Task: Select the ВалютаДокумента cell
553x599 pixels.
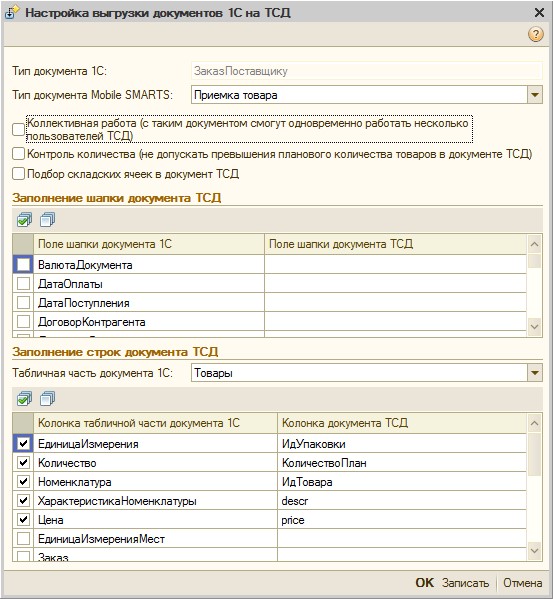Action: pos(149,264)
